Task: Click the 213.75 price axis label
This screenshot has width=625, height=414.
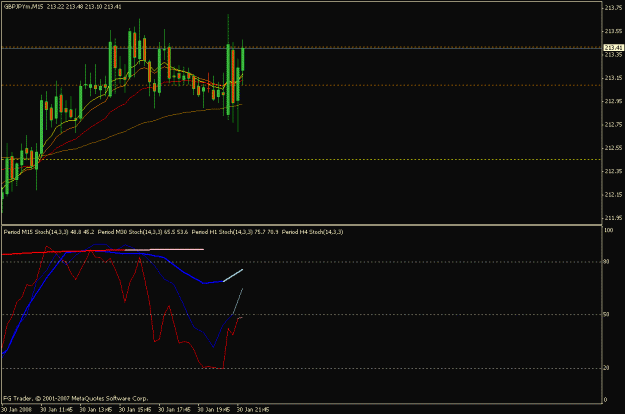Action: [x=613, y=7]
